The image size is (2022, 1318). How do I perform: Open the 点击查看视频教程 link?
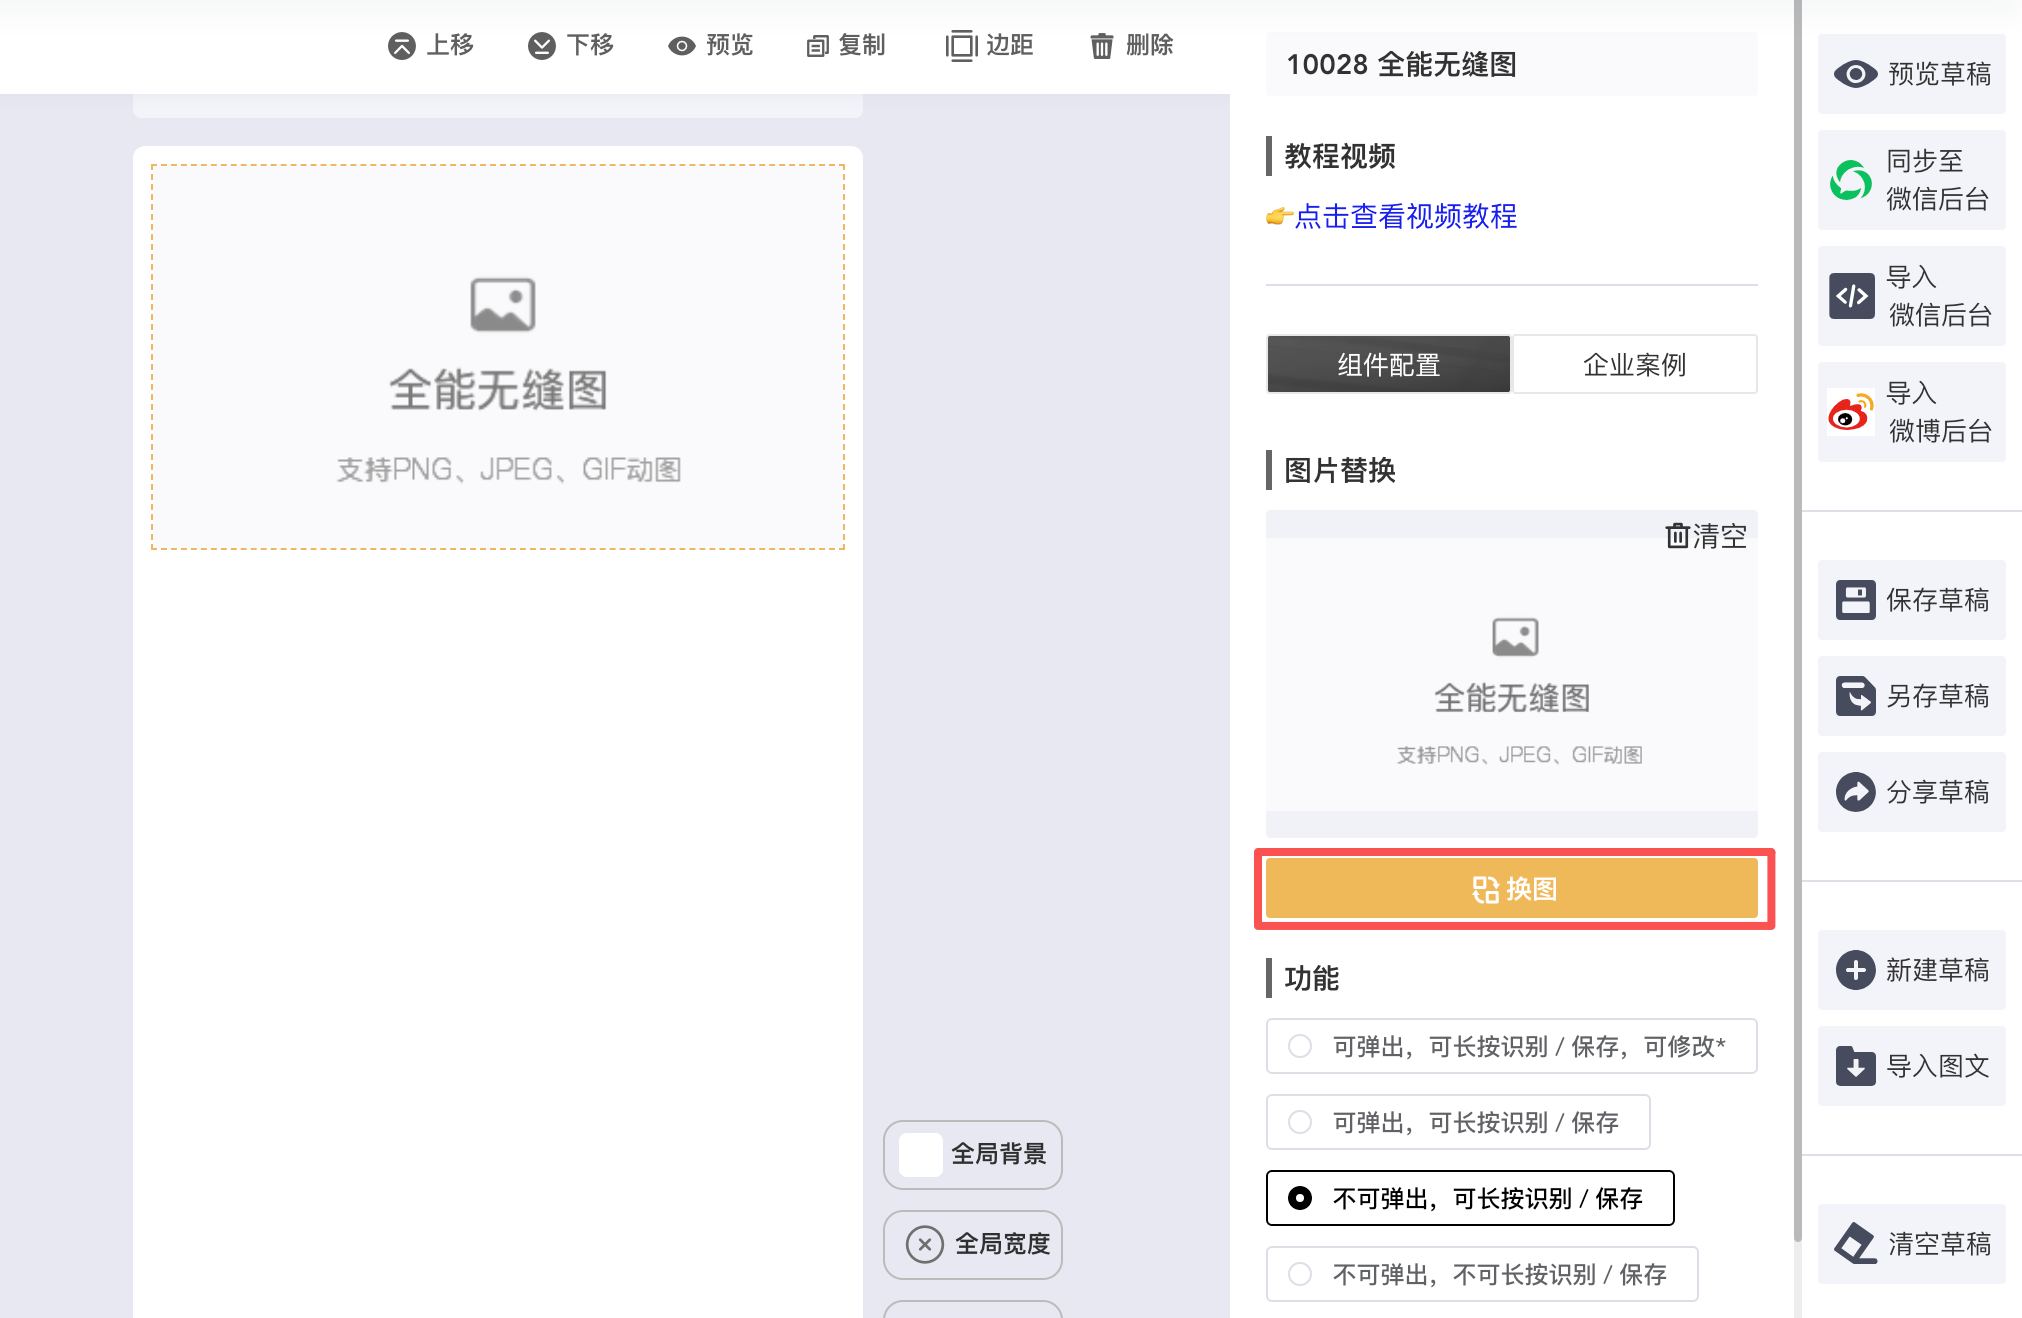click(x=1404, y=216)
